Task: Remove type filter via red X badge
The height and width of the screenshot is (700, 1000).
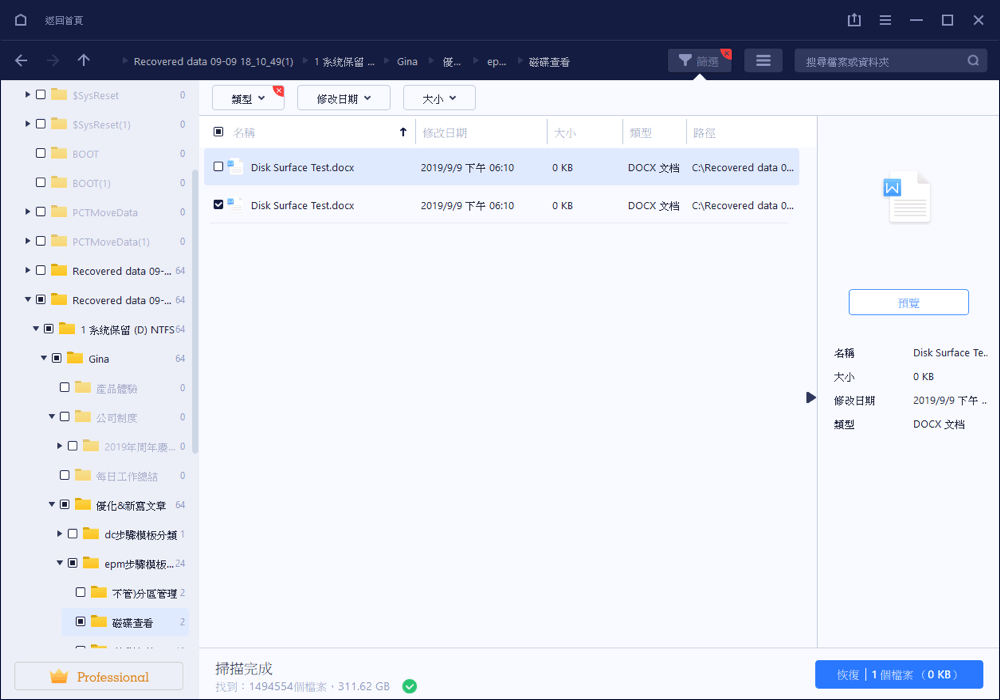Action: click(x=278, y=91)
